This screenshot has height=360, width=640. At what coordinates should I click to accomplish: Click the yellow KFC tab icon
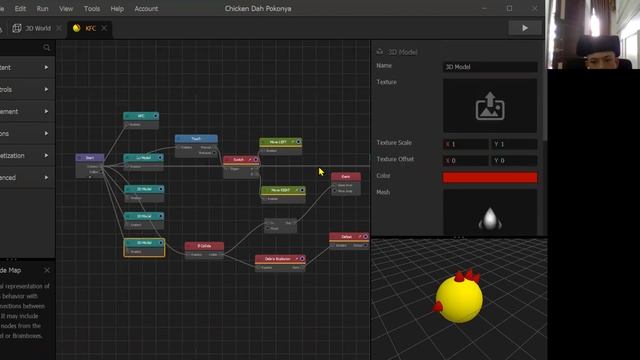tap(76, 28)
